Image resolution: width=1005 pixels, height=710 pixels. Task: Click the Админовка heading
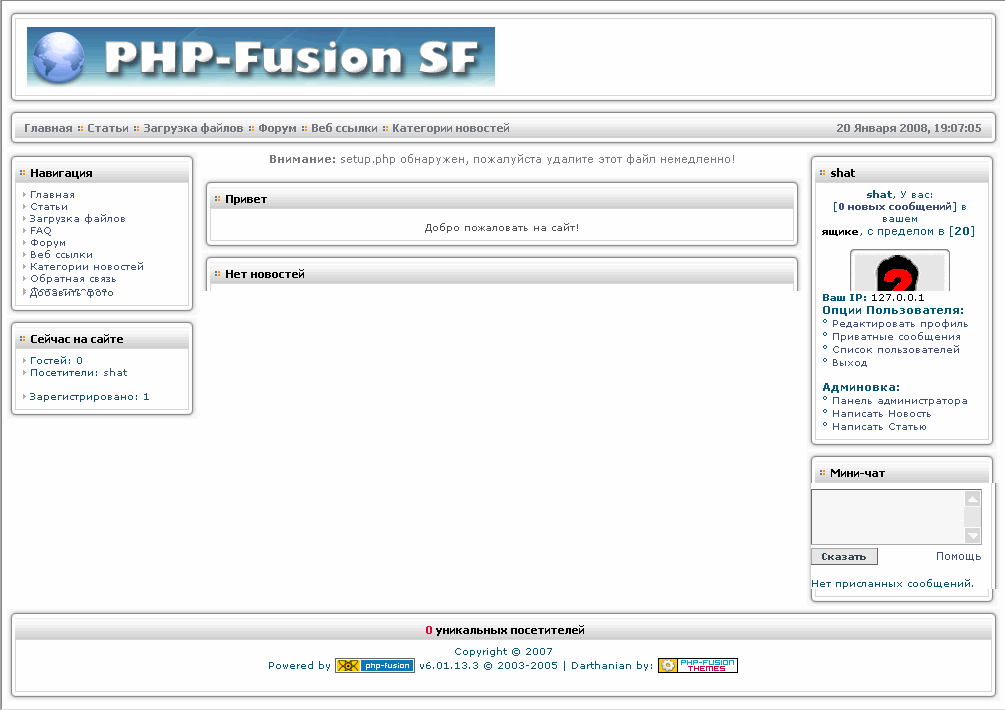pyautogui.click(x=861, y=388)
